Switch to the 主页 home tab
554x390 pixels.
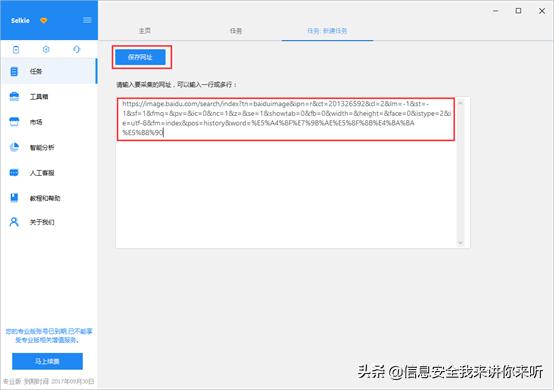point(145,31)
